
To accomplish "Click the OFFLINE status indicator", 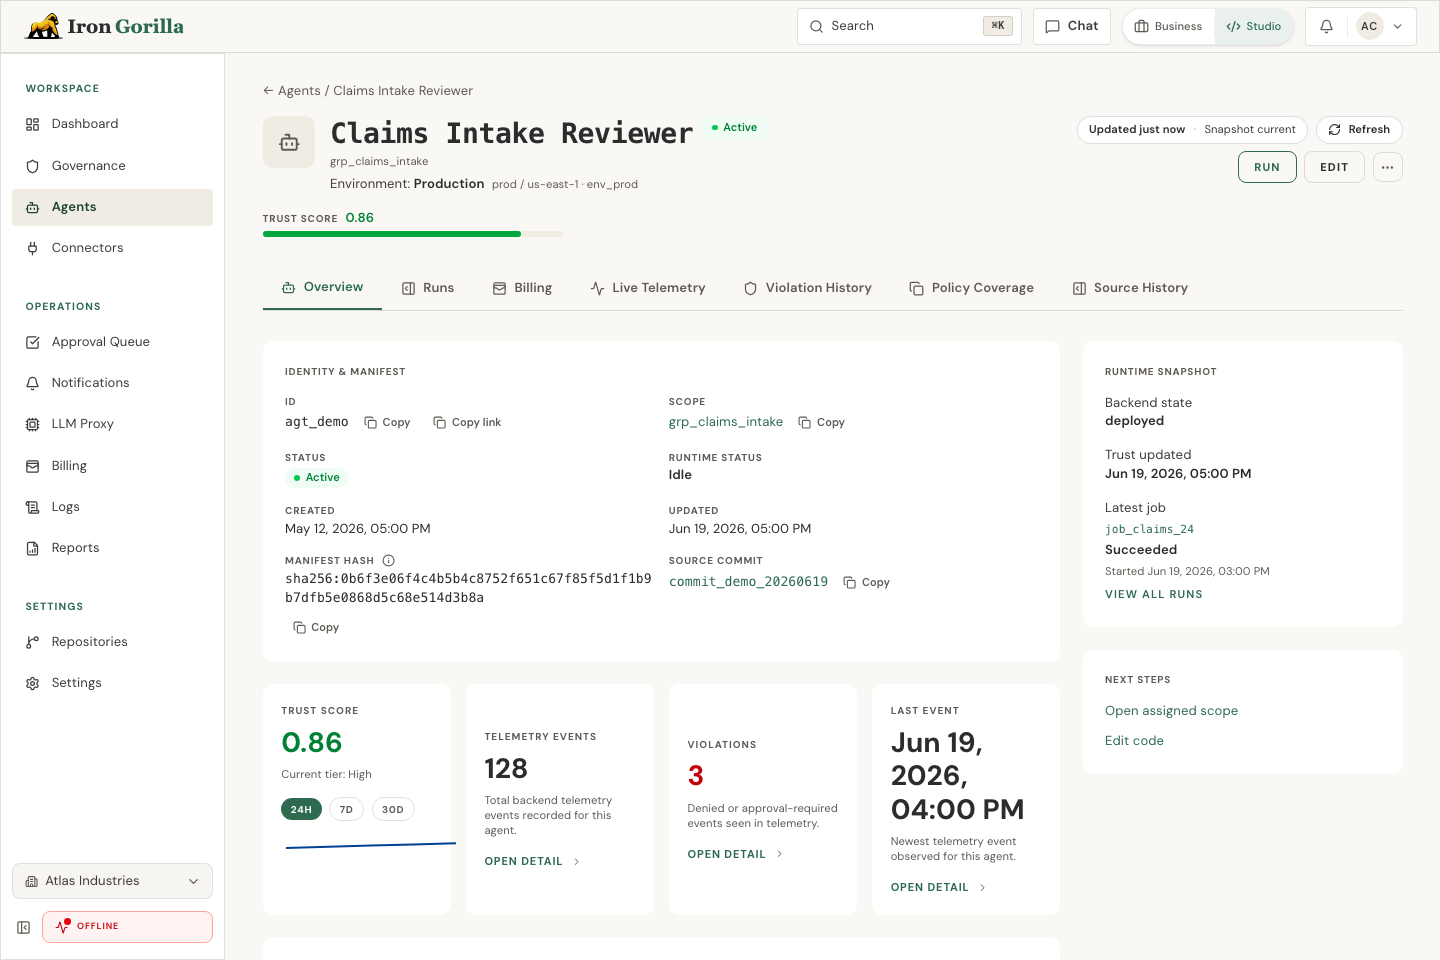I will pyautogui.click(x=127, y=927).
